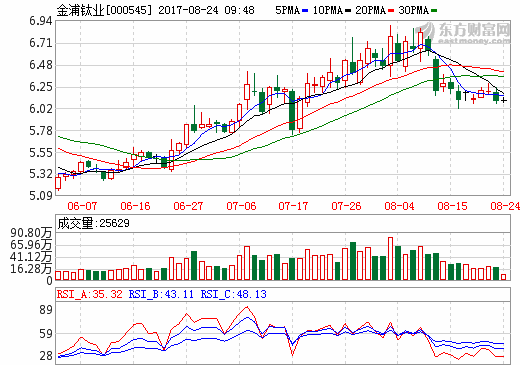
Task: Click the 5PMA legend label
Action: click(x=287, y=10)
